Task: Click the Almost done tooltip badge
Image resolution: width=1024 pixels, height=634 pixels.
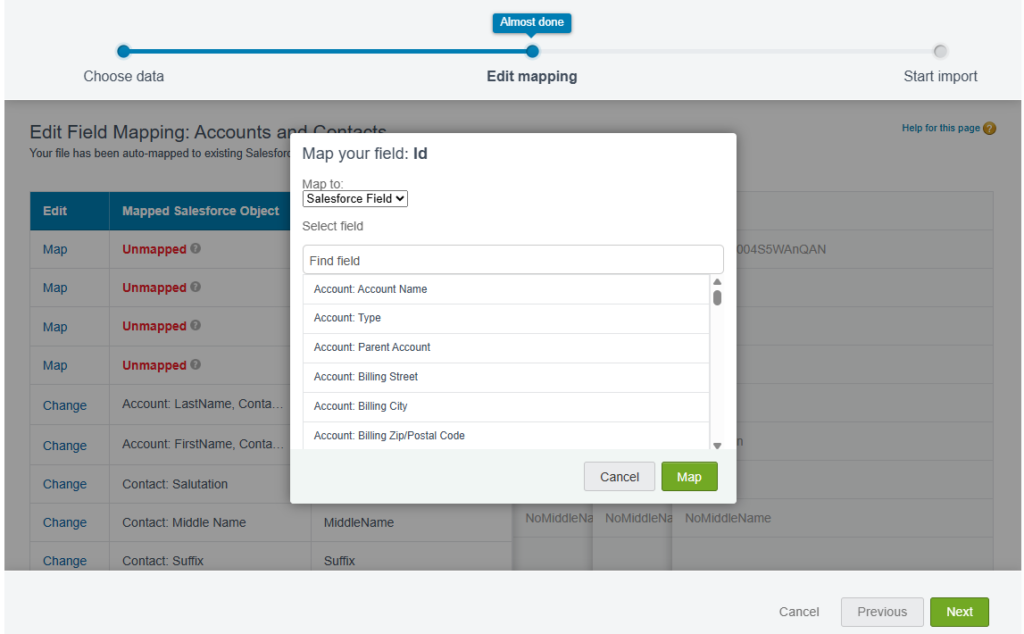Action: click(x=532, y=22)
